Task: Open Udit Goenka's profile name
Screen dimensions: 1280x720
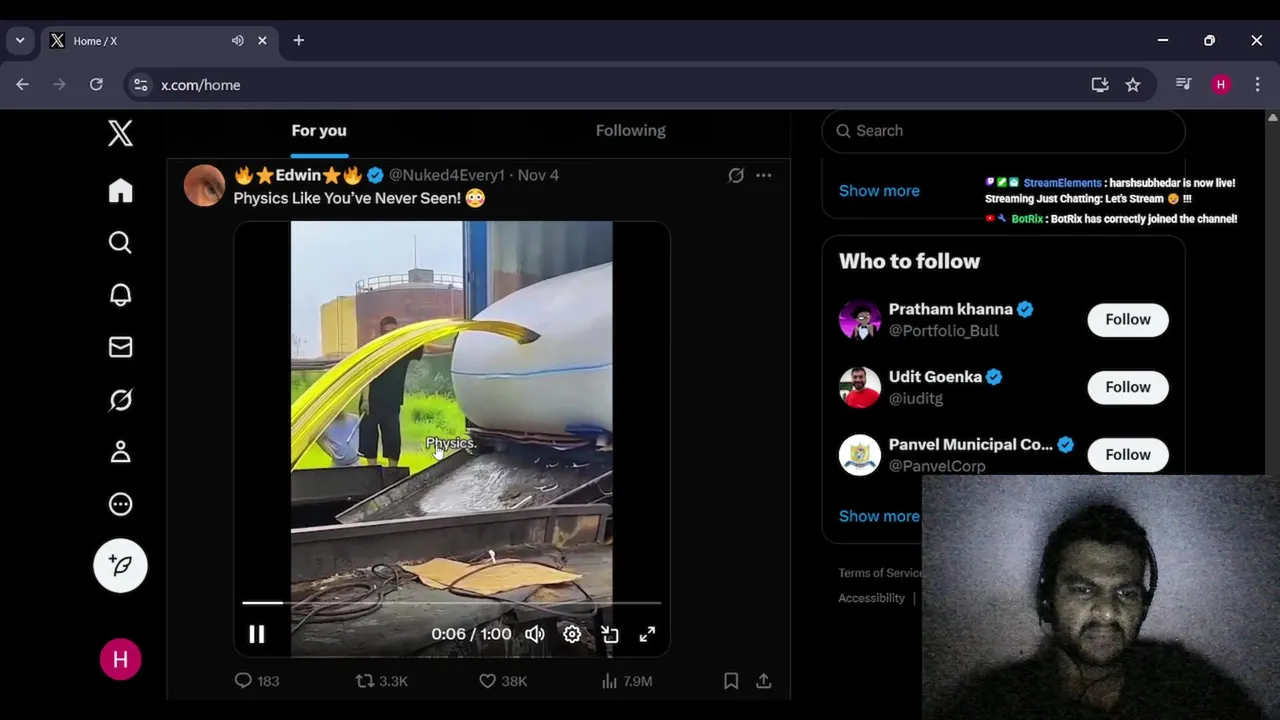Action: [x=935, y=377]
